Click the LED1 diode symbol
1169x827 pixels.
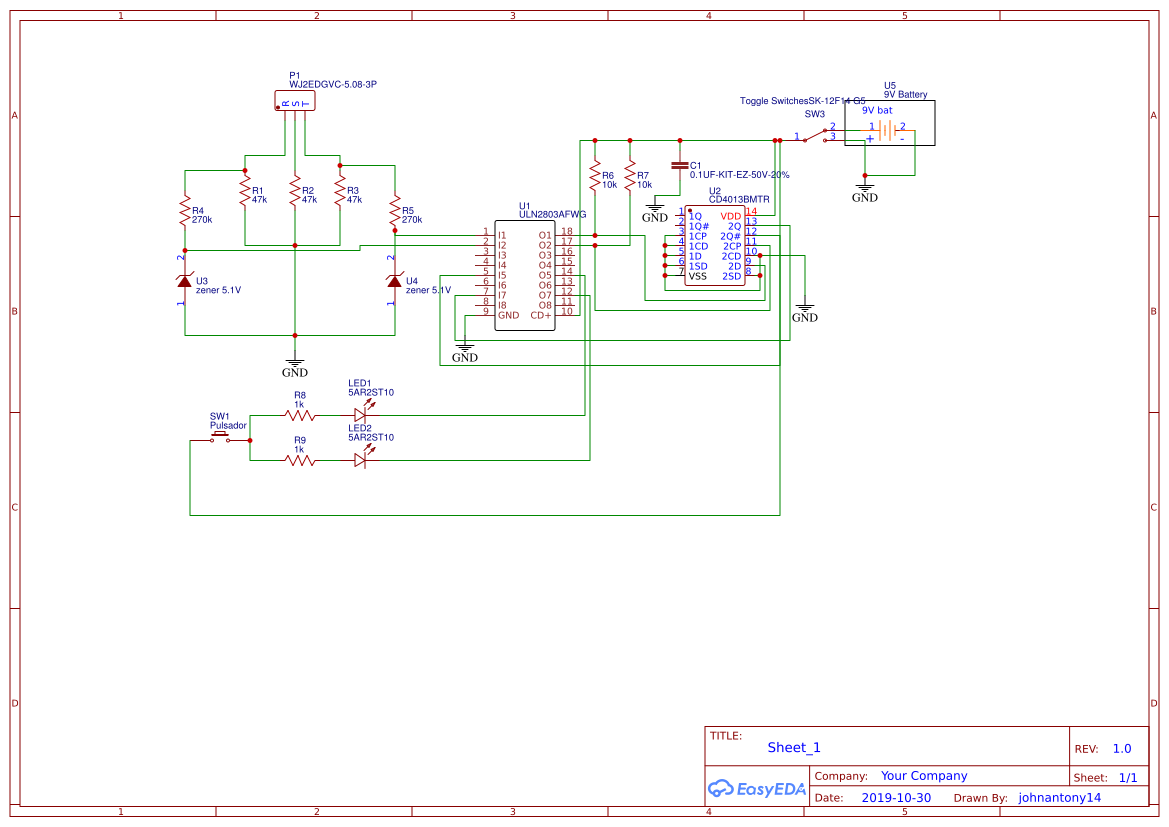[x=360, y=415]
